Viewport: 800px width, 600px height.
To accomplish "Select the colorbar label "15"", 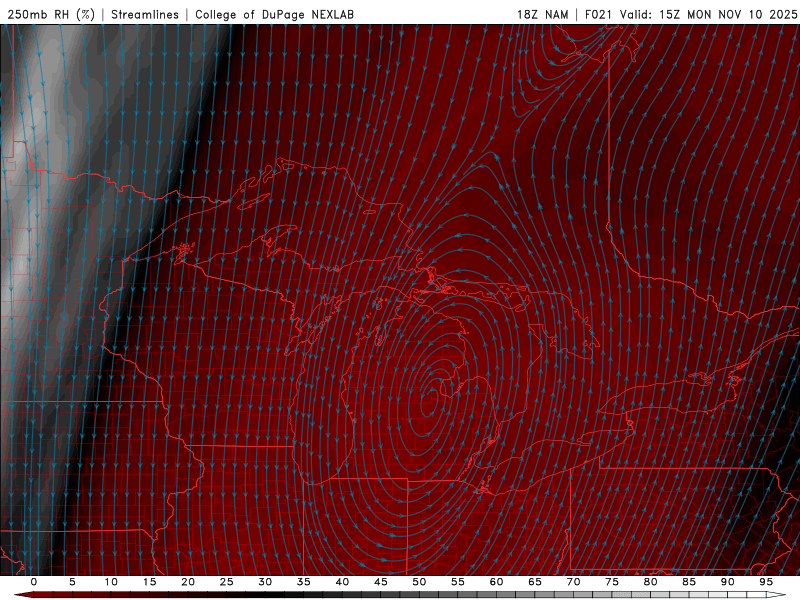I will pyautogui.click(x=149, y=582).
